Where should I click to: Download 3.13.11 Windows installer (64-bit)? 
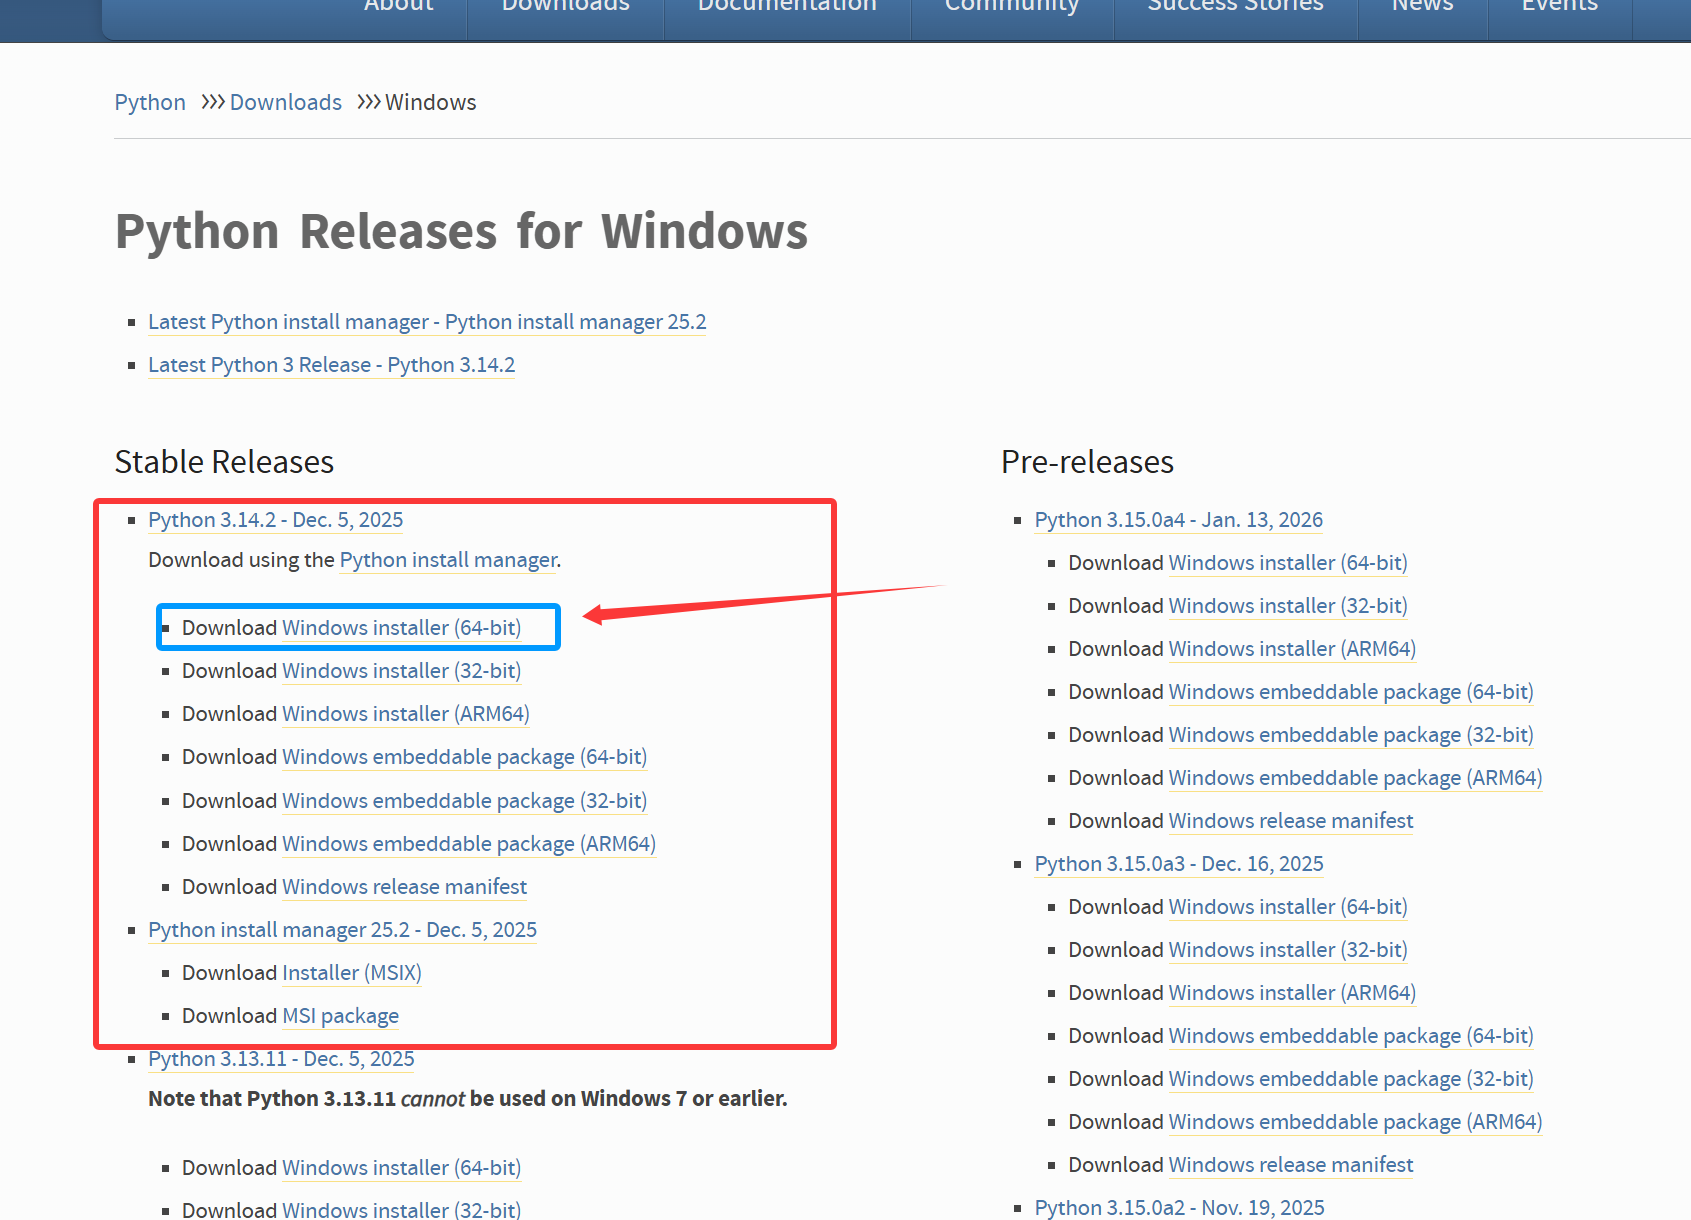(x=402, y=1168)
